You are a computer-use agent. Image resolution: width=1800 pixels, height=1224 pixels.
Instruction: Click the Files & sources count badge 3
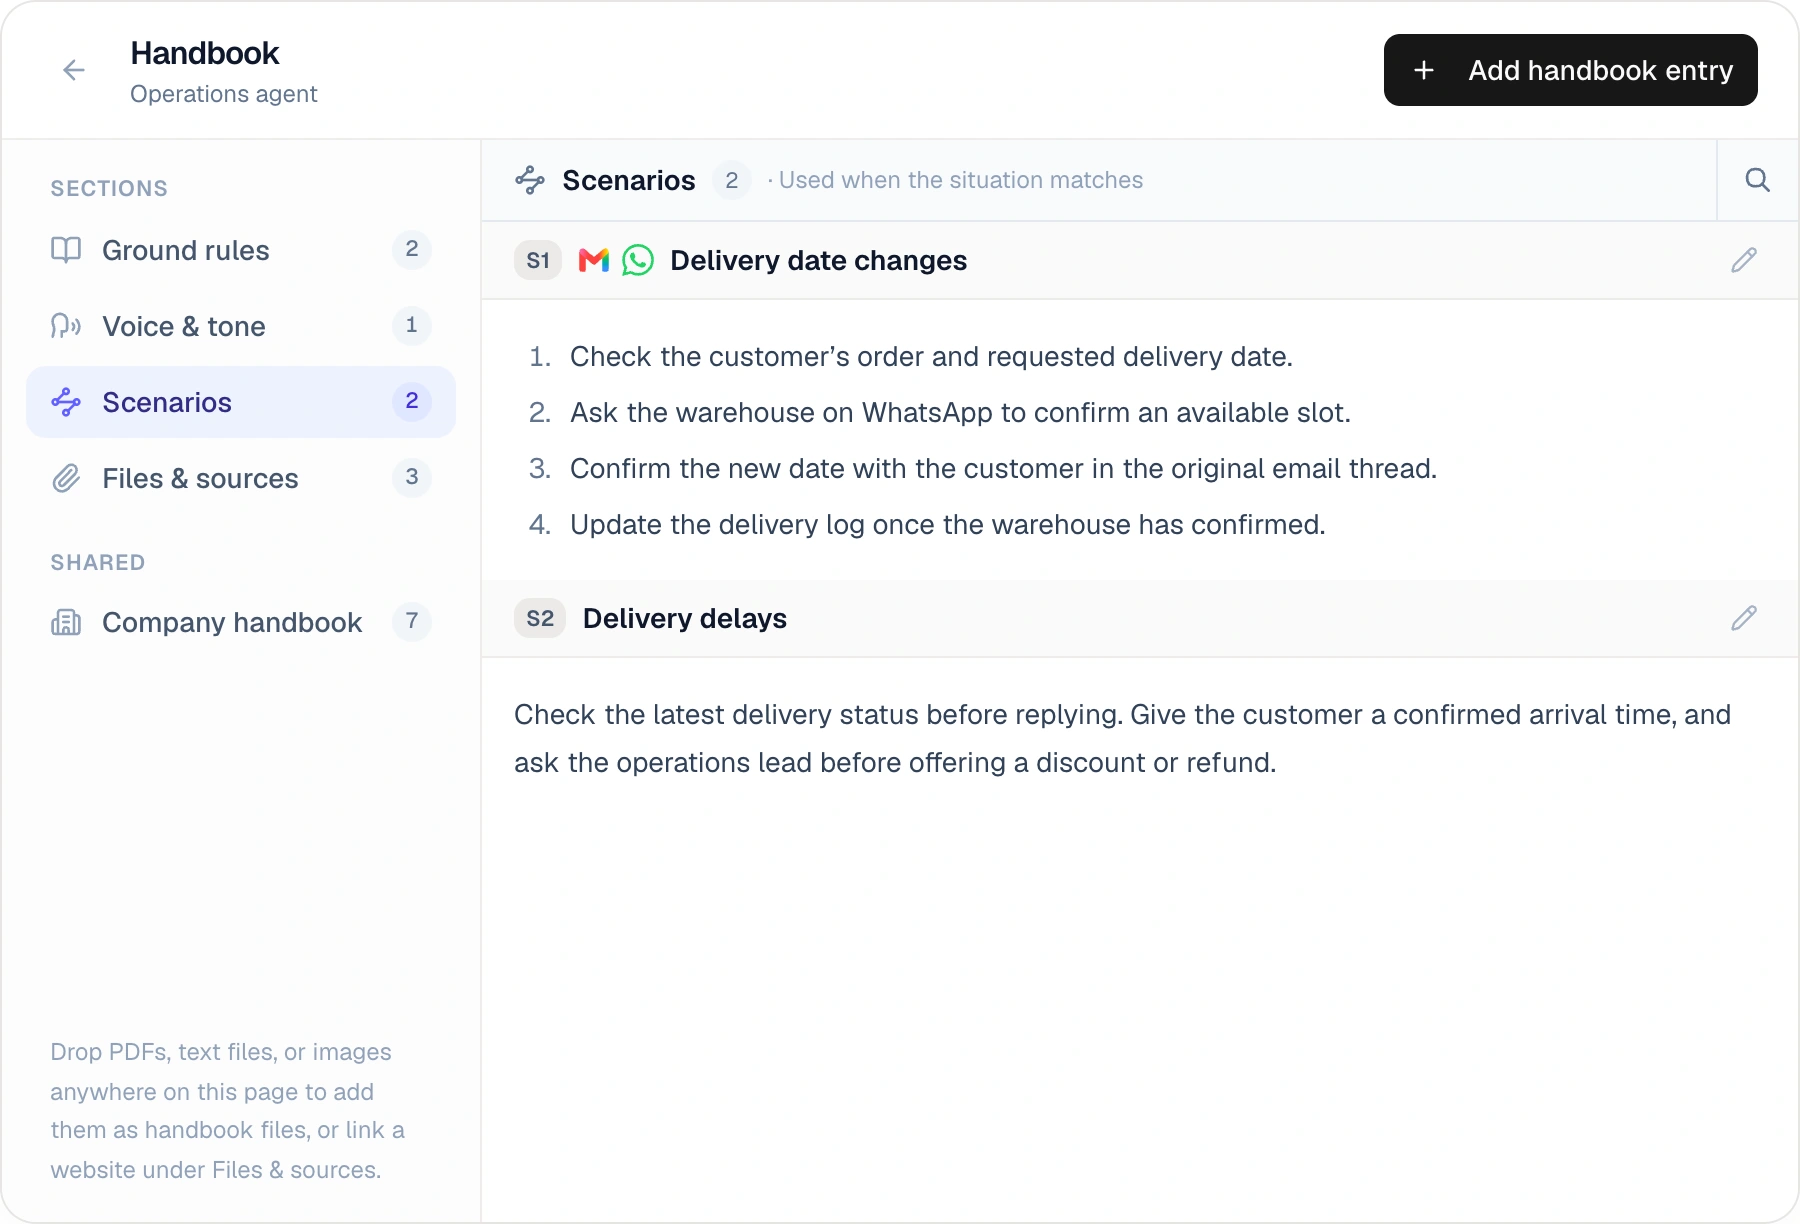(x=412, y=477)
